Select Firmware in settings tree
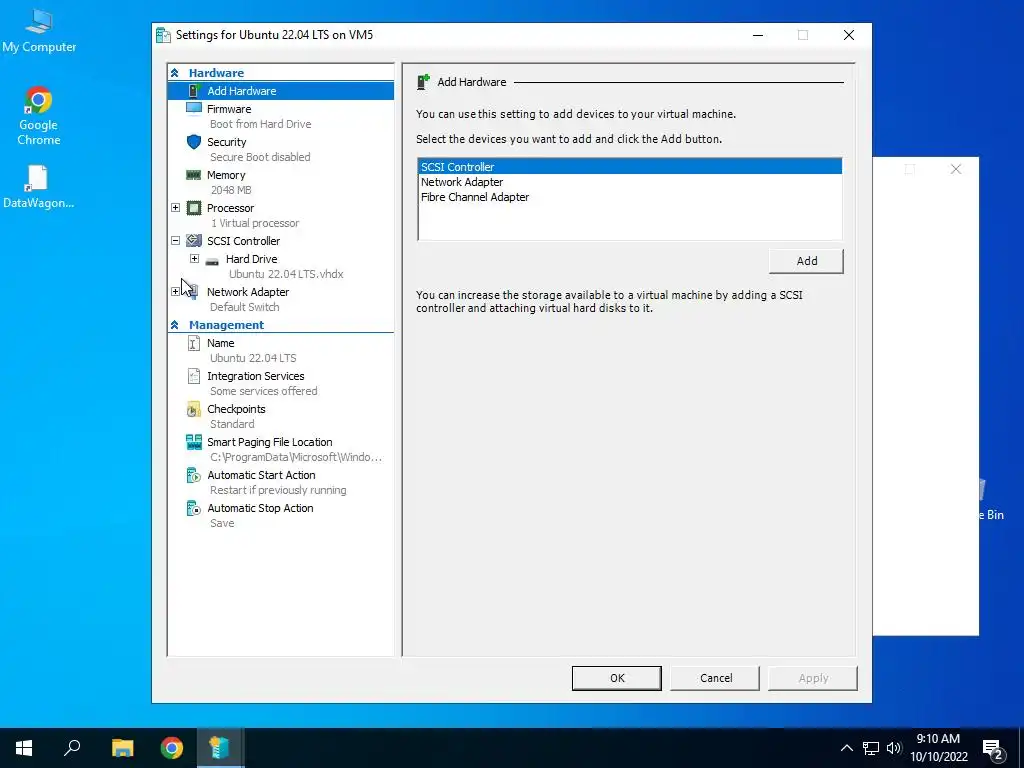The image size is (1024, 768). (229, 109)
